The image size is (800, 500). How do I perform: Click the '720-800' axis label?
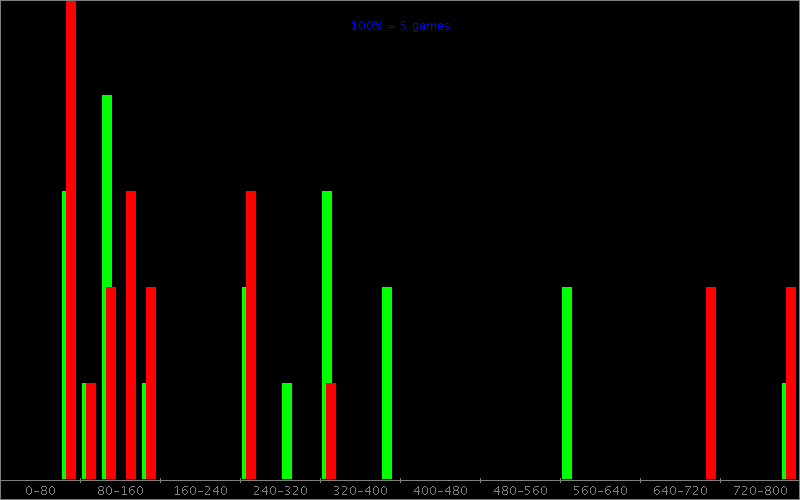(760, 491)
